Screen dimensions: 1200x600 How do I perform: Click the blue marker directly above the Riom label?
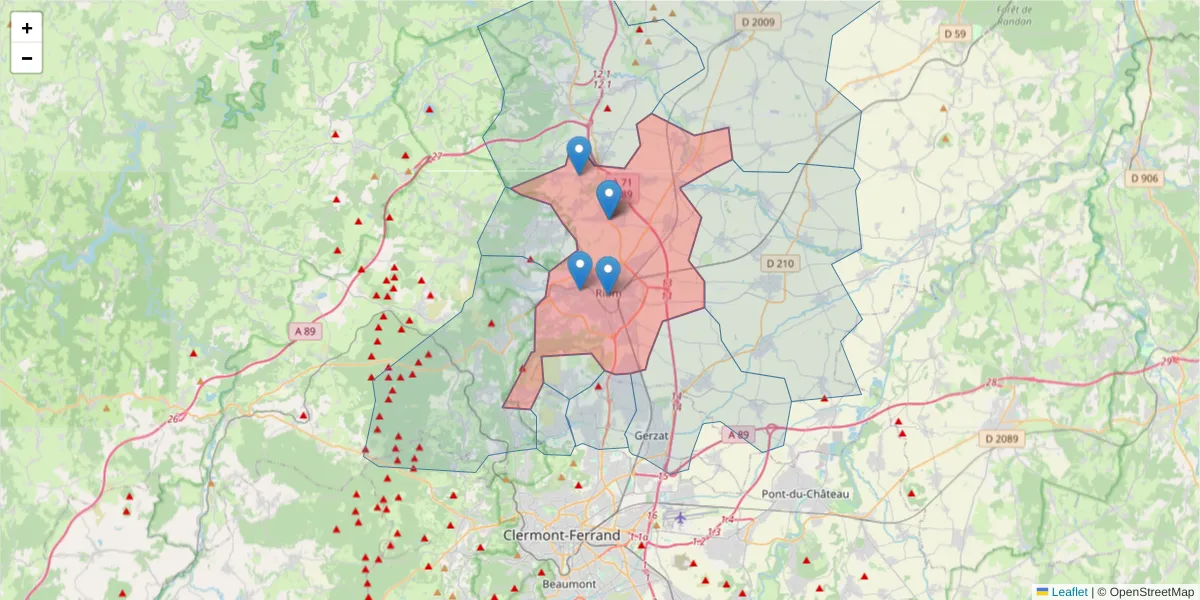point(610,268)
